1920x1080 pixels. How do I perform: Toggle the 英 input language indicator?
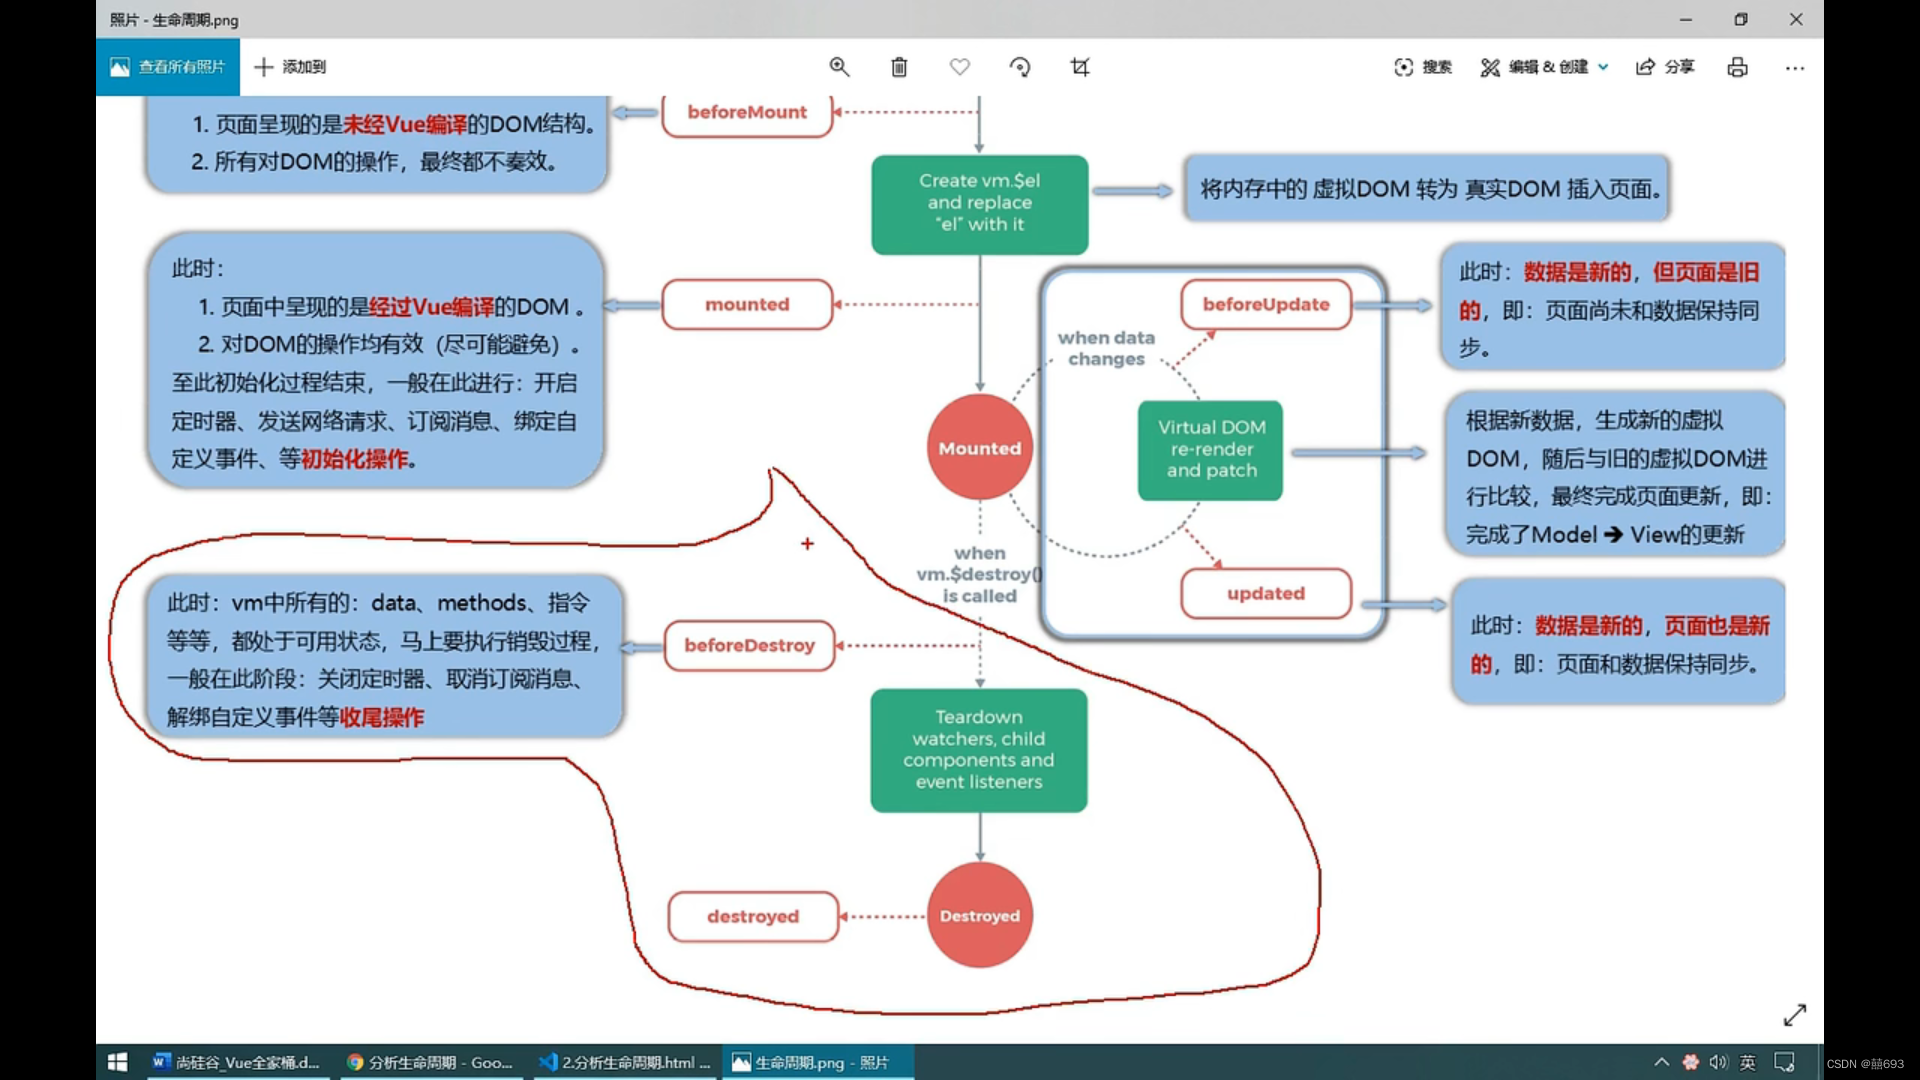point(1748,1062)
